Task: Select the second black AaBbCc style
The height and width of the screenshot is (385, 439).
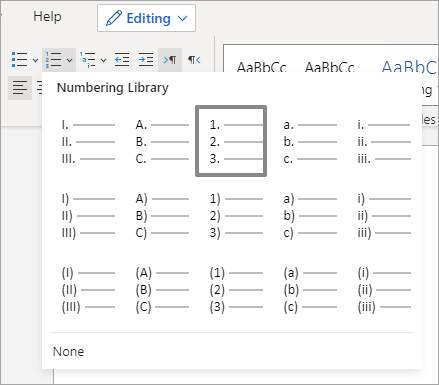Action: tap(330, 66)
